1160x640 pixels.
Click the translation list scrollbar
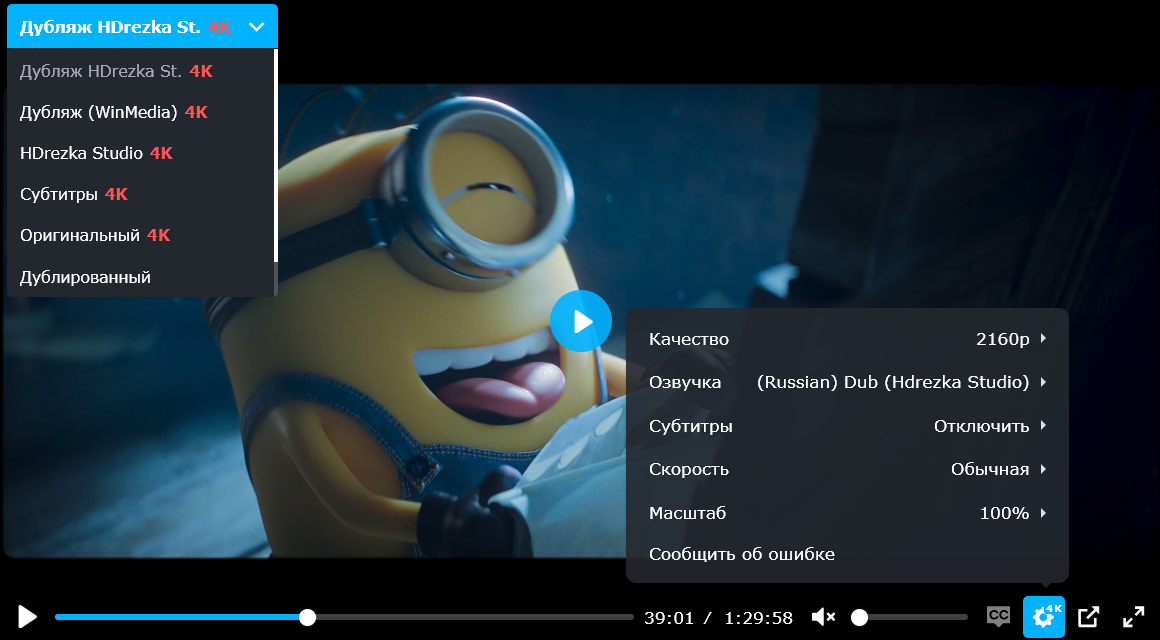tap(276, 155)
